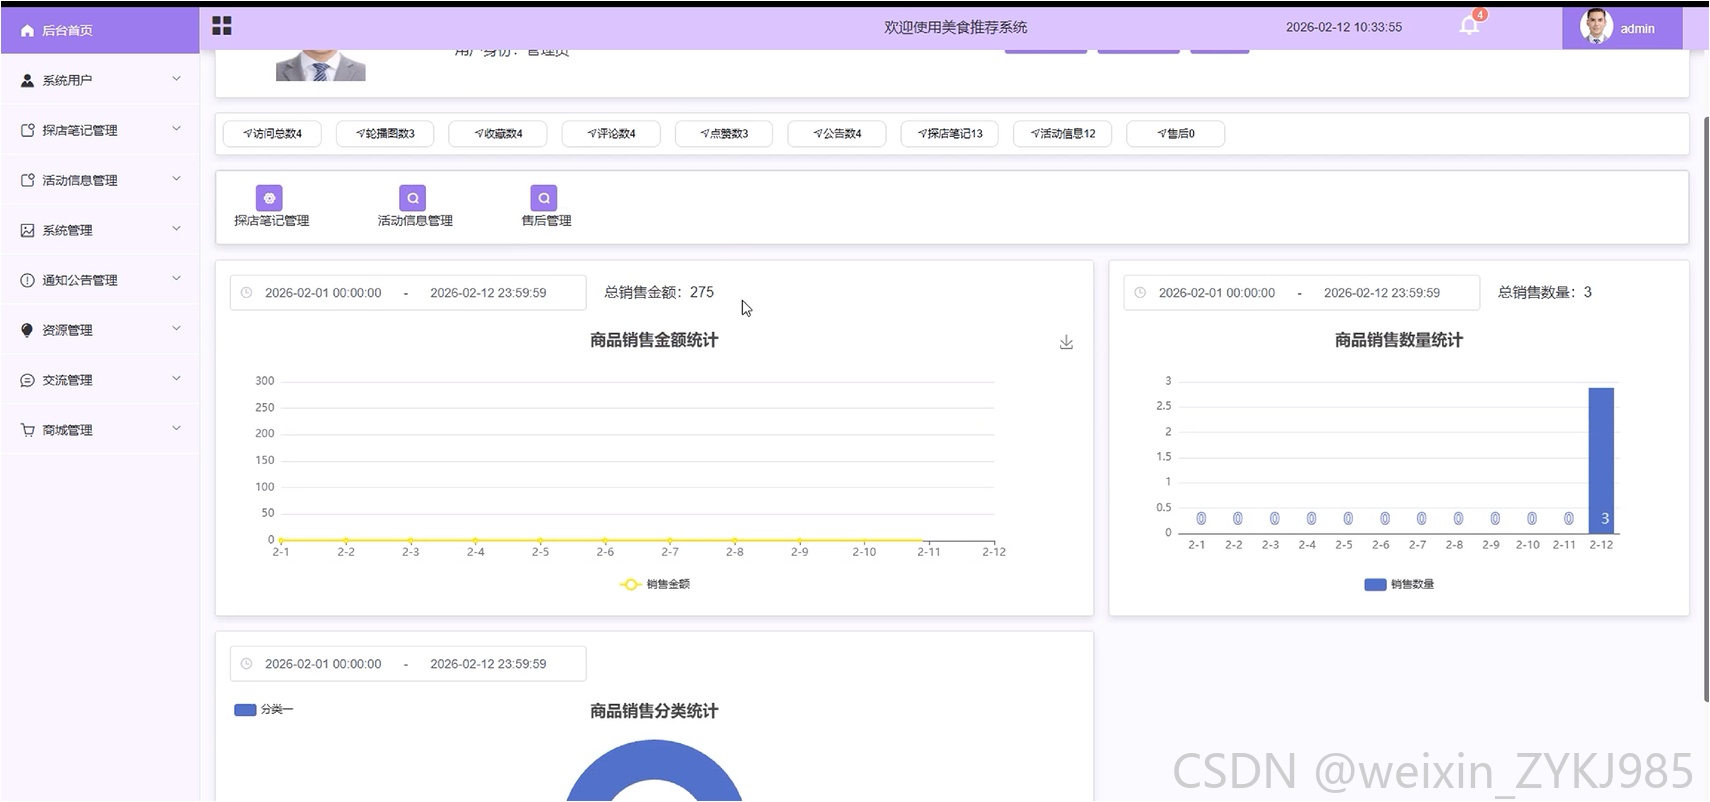Click the sidebar icon beside 活动信息管理
1710x802 pixels.
coord(27,180)
